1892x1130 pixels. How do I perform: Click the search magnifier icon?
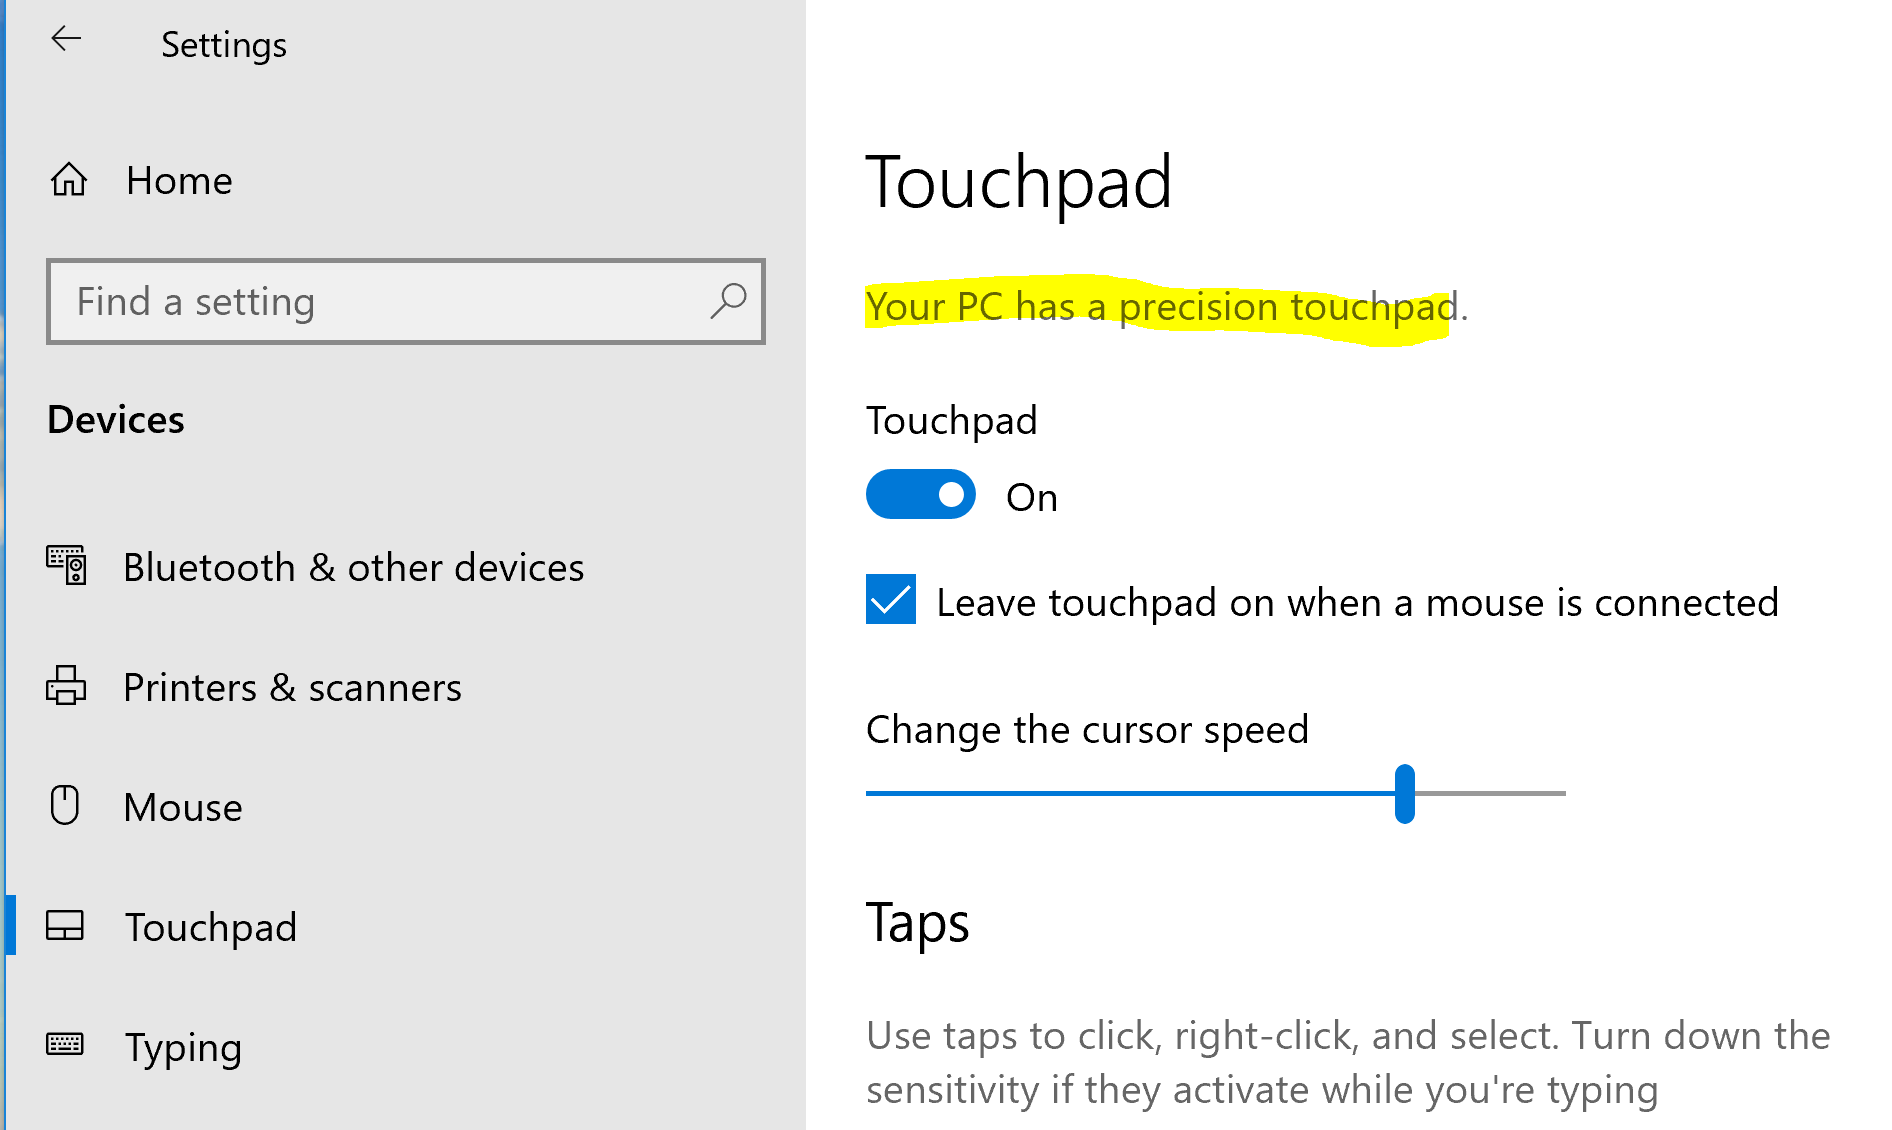(x=728, y=301)
